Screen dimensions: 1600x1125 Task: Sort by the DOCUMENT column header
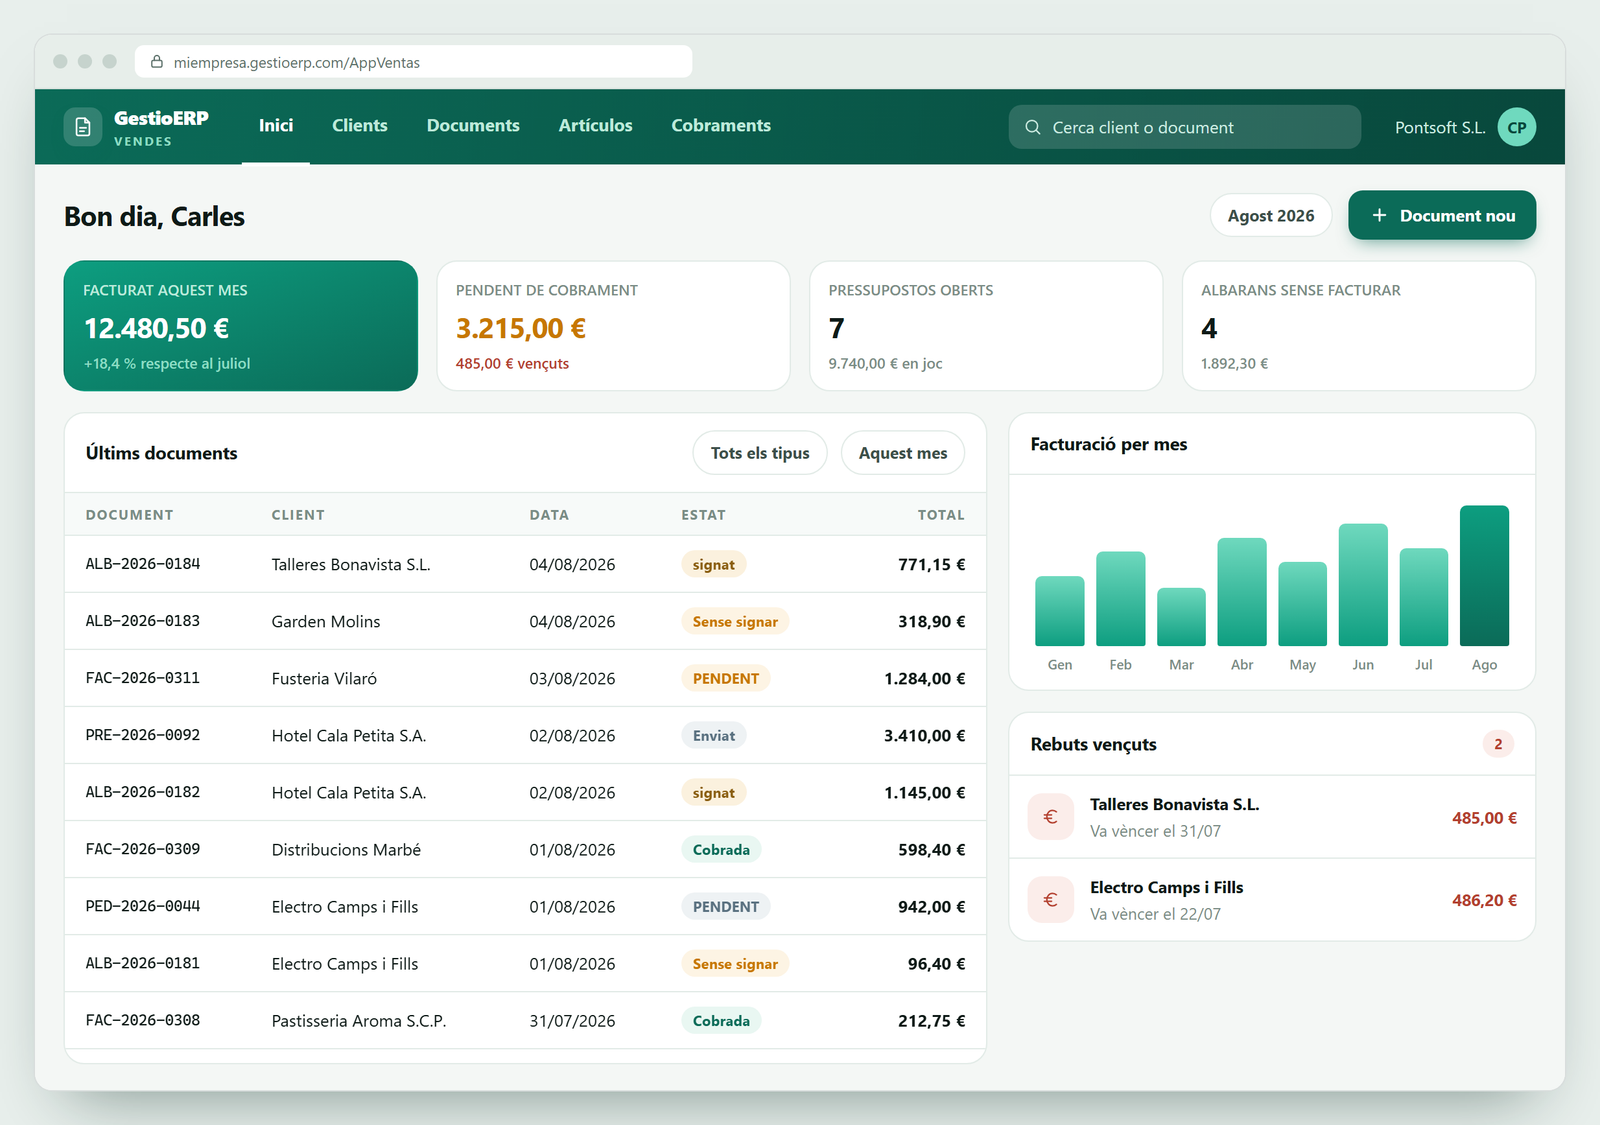pyautogui.click(x=129, y=515)
